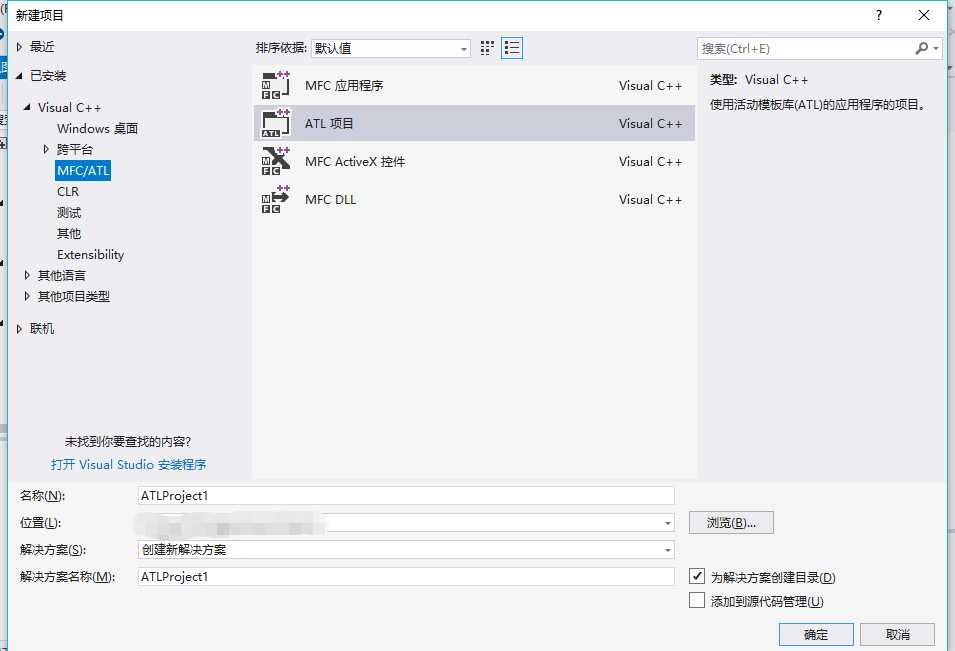This screenshot has width=955, height=651.
Task: Expand the 其他语言 tree node
Action: [x=27, y=275]
